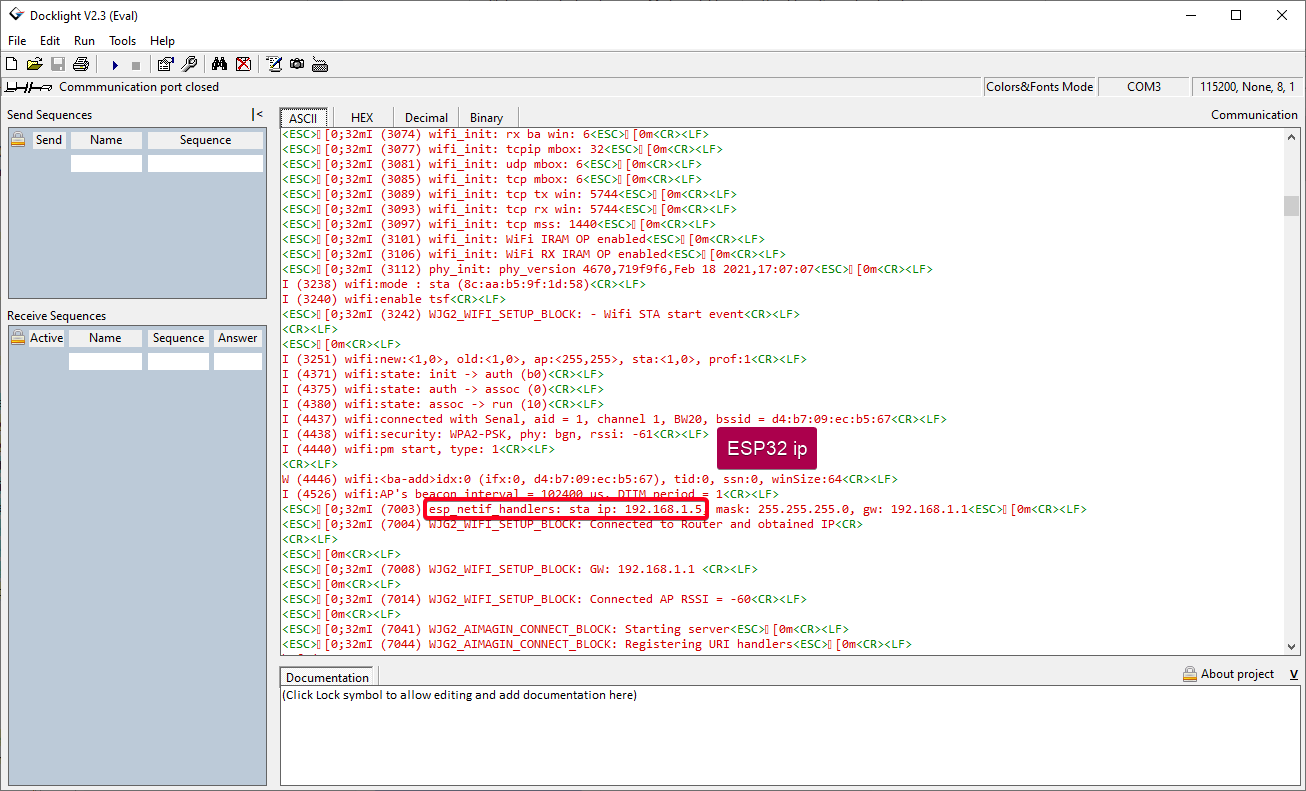Switch to the ASCII tab
The width and height of the screenshot is (1306, 791).
tap(303, 118)
